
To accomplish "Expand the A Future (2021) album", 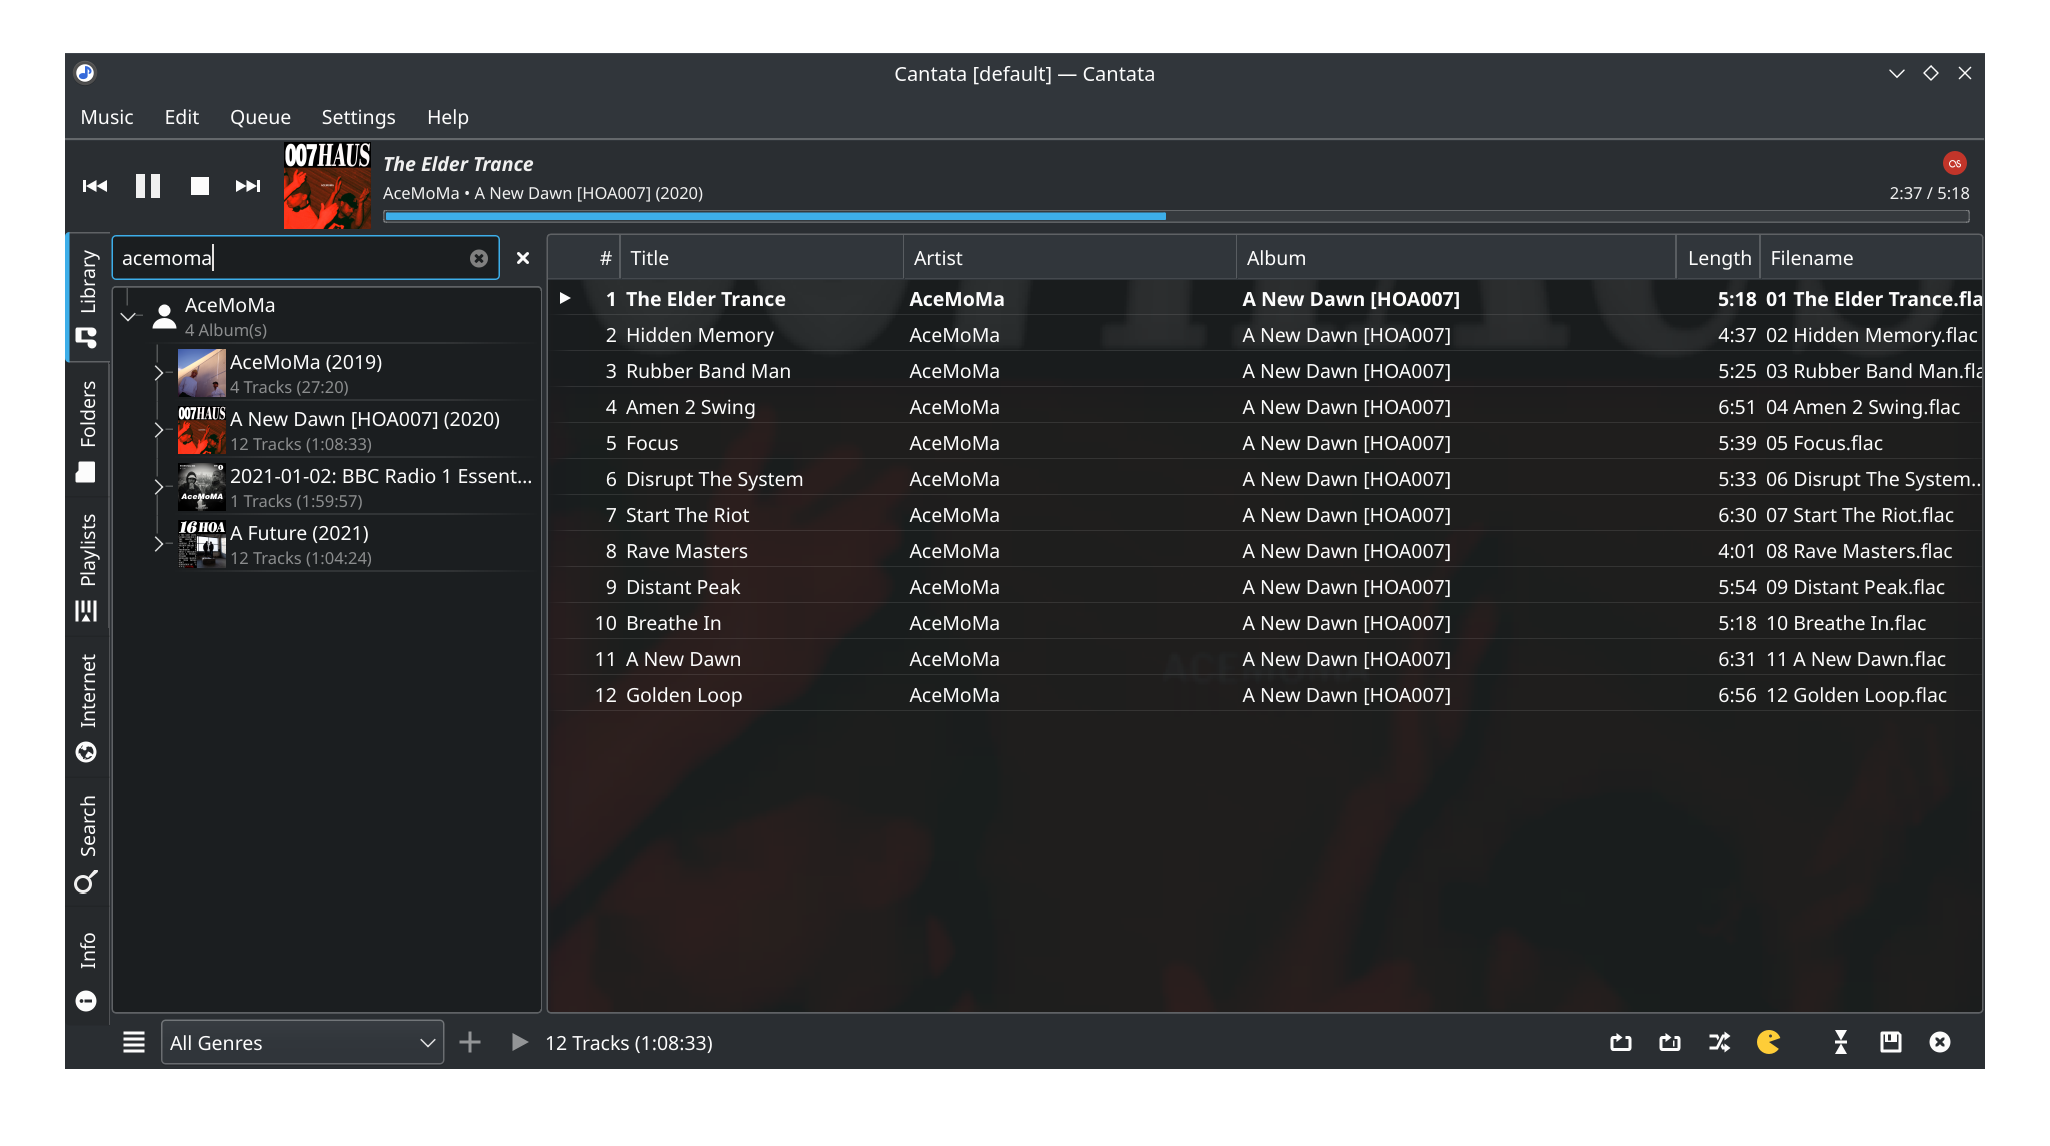I will click(158, 544).
